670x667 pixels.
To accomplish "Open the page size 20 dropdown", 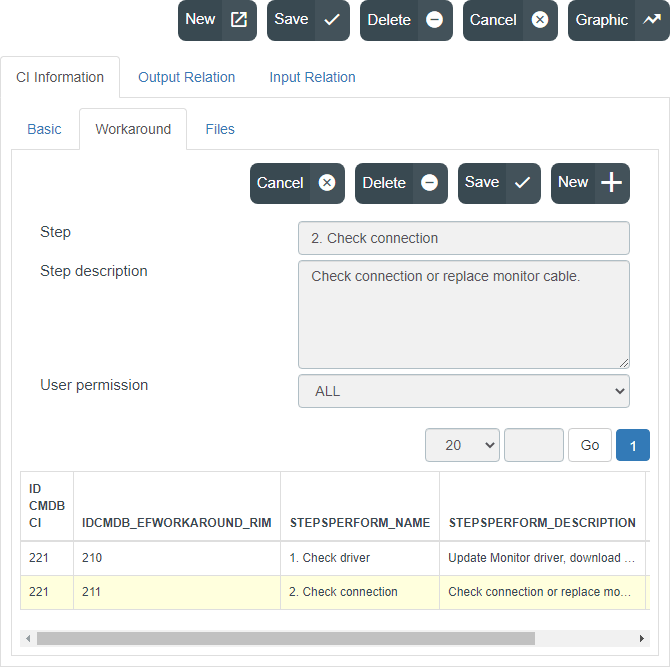I will click(462, 445).
